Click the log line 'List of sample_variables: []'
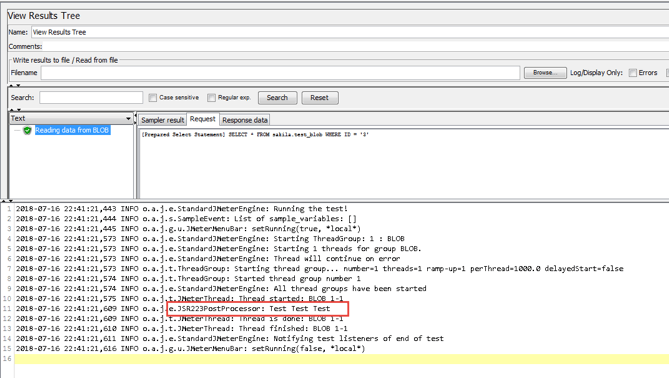This screenshot has height=378, width=669. pyautogui.click(x=186, y=218)
